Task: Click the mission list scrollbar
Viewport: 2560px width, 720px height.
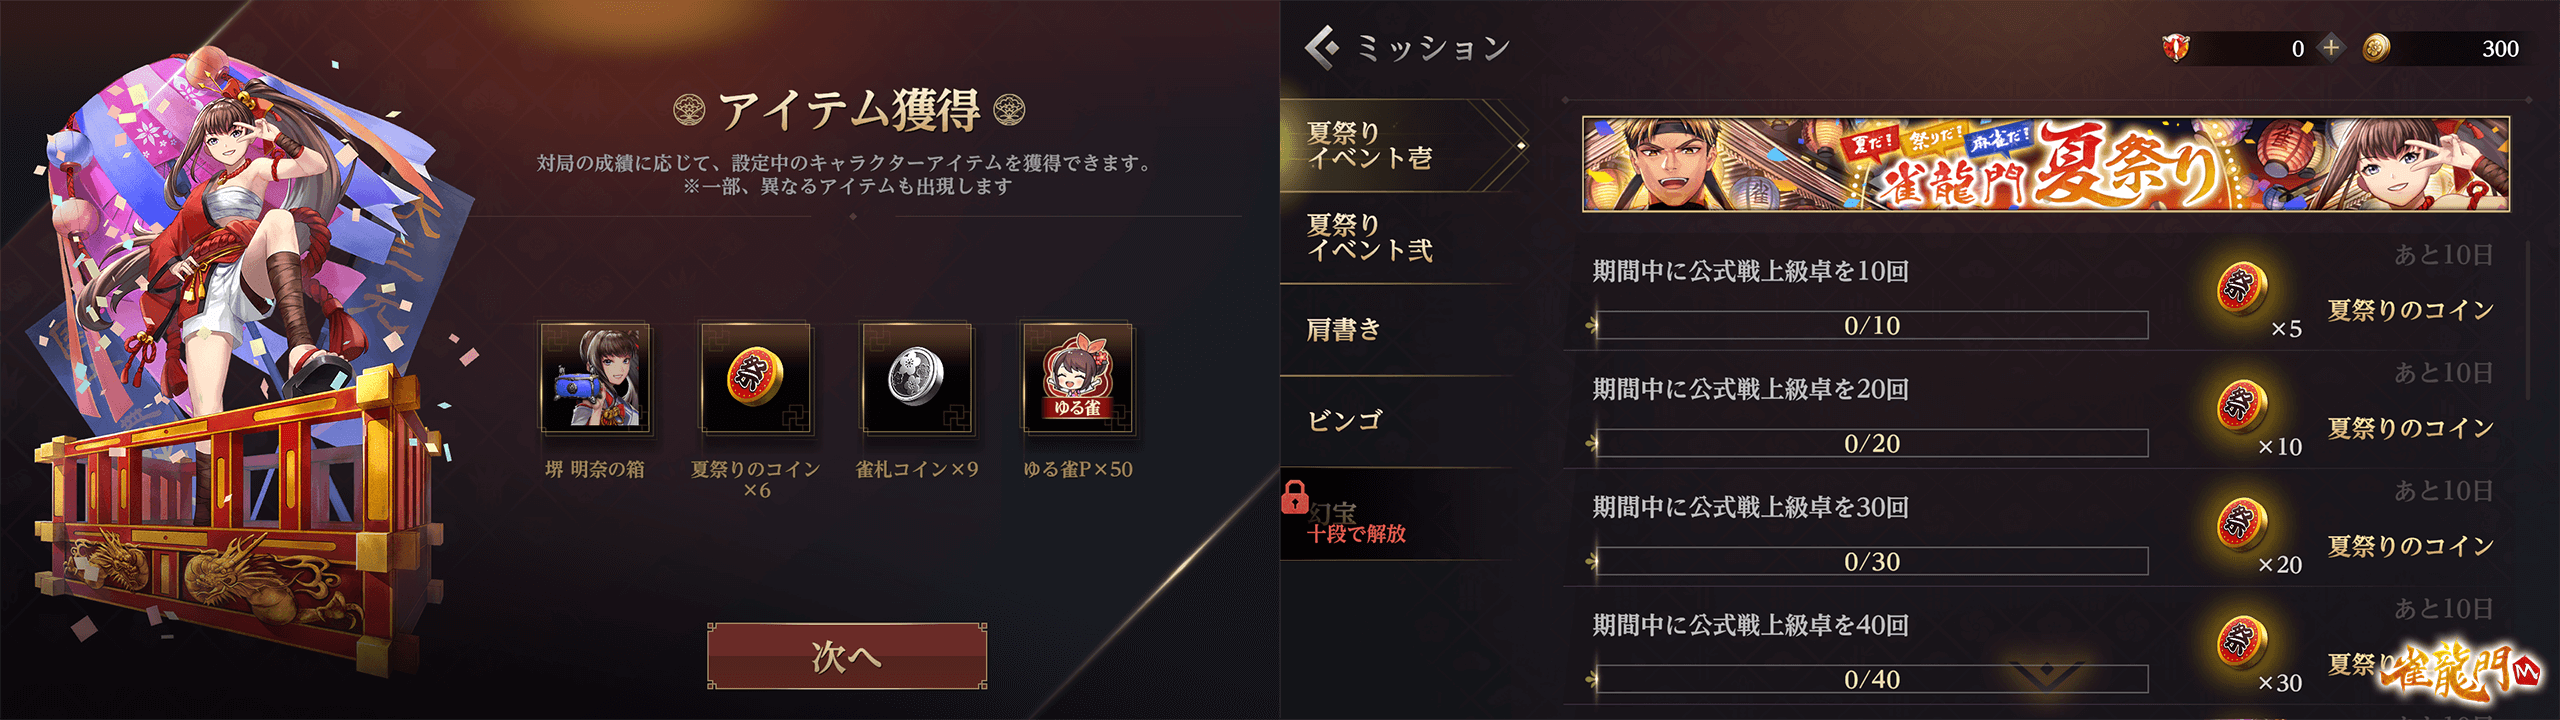Action: click(x=2527, y=320)
